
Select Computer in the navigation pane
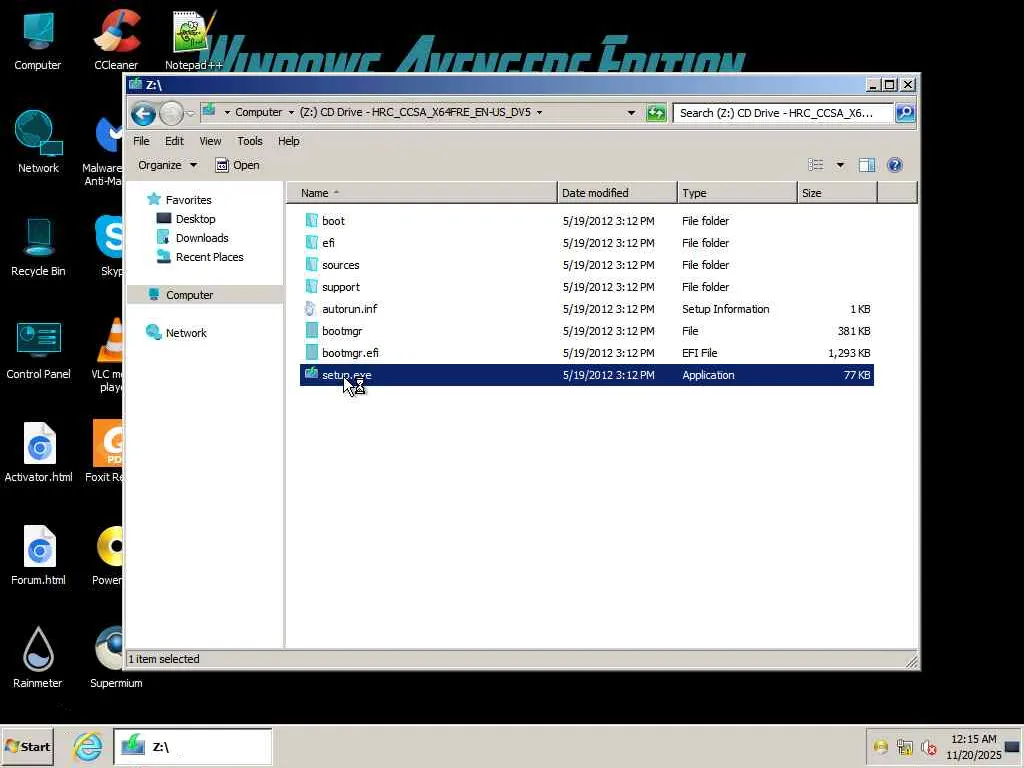pos(189,295)
